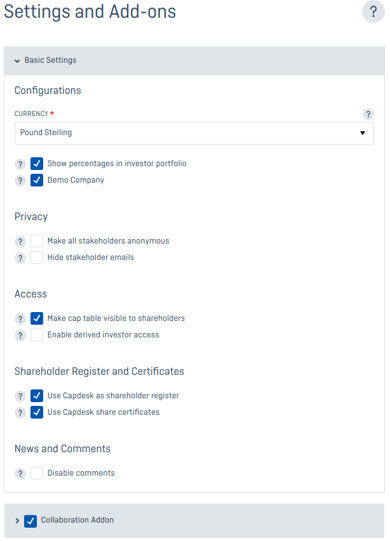Open help icon for Currency field
Viewport: 390px width, 541px height.
pyautogui.click(x=368, y=114)
